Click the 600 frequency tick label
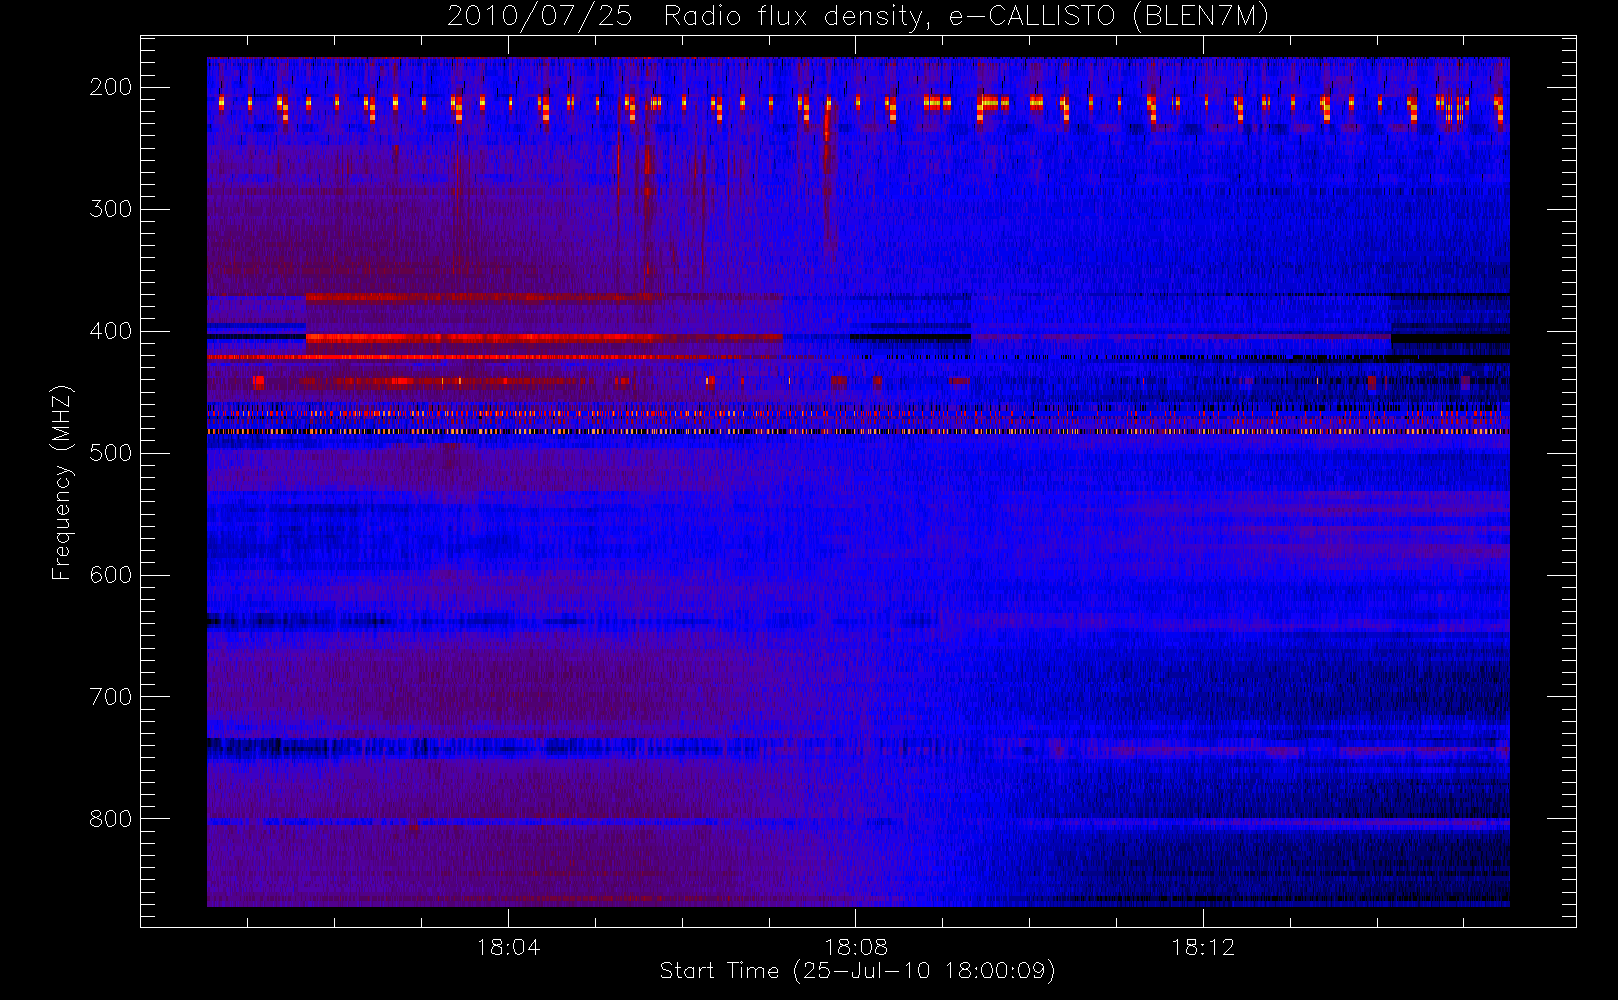The image size is (1618, 1000). point(111,575)
